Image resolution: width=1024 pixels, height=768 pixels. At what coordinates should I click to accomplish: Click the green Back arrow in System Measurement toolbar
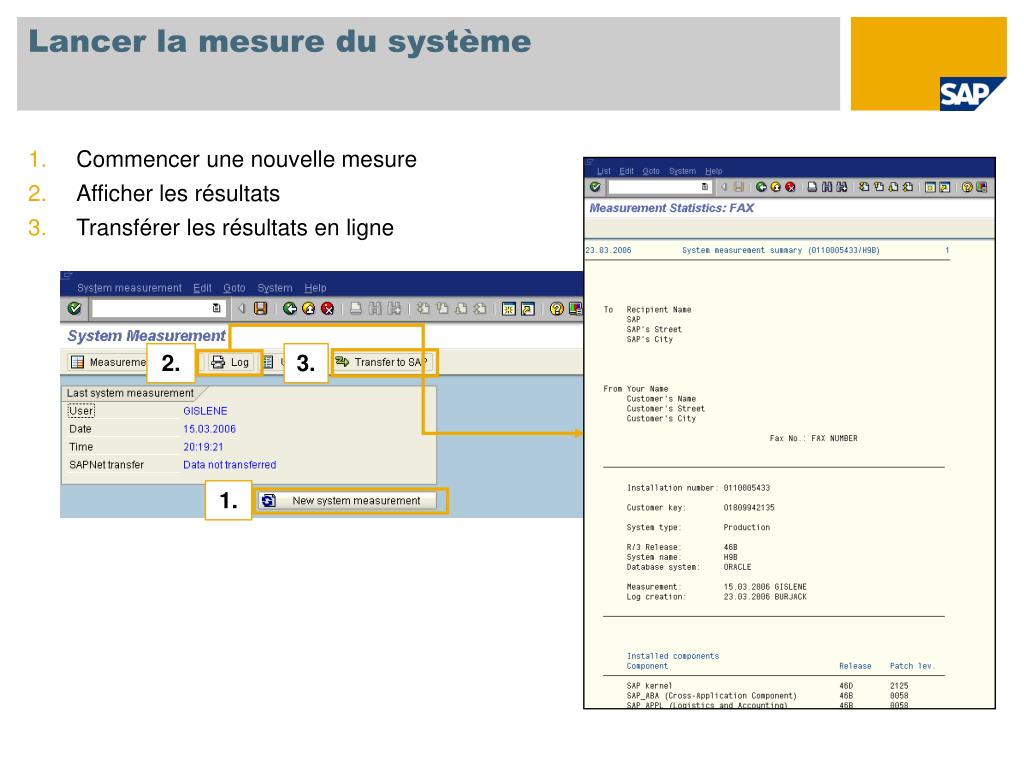point(290,308)
